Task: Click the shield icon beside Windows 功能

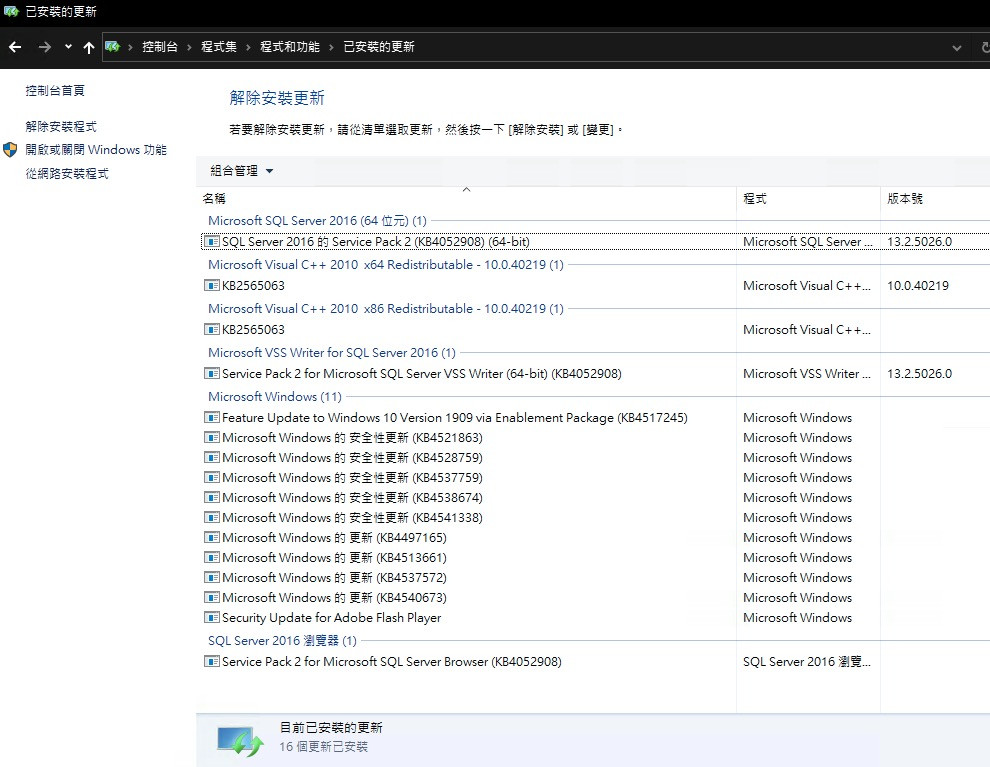Action: pos(10,150)
